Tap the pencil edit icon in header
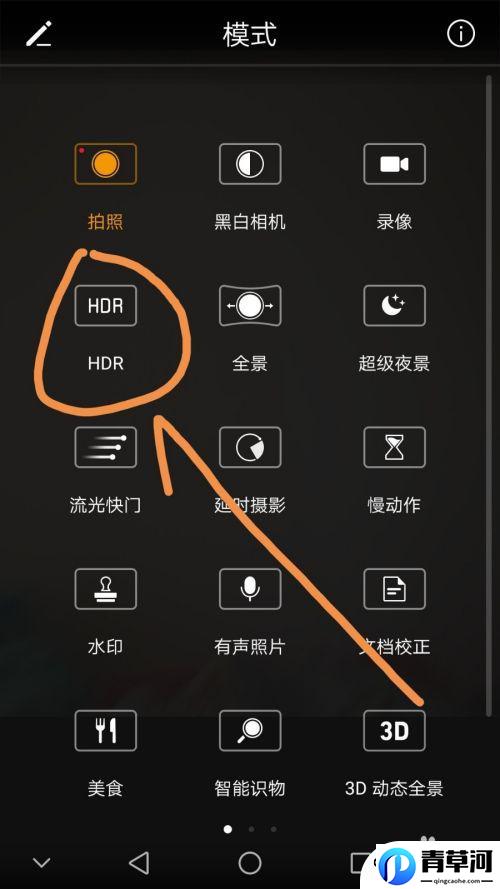 pyautogui.click(x=40, y=34)
